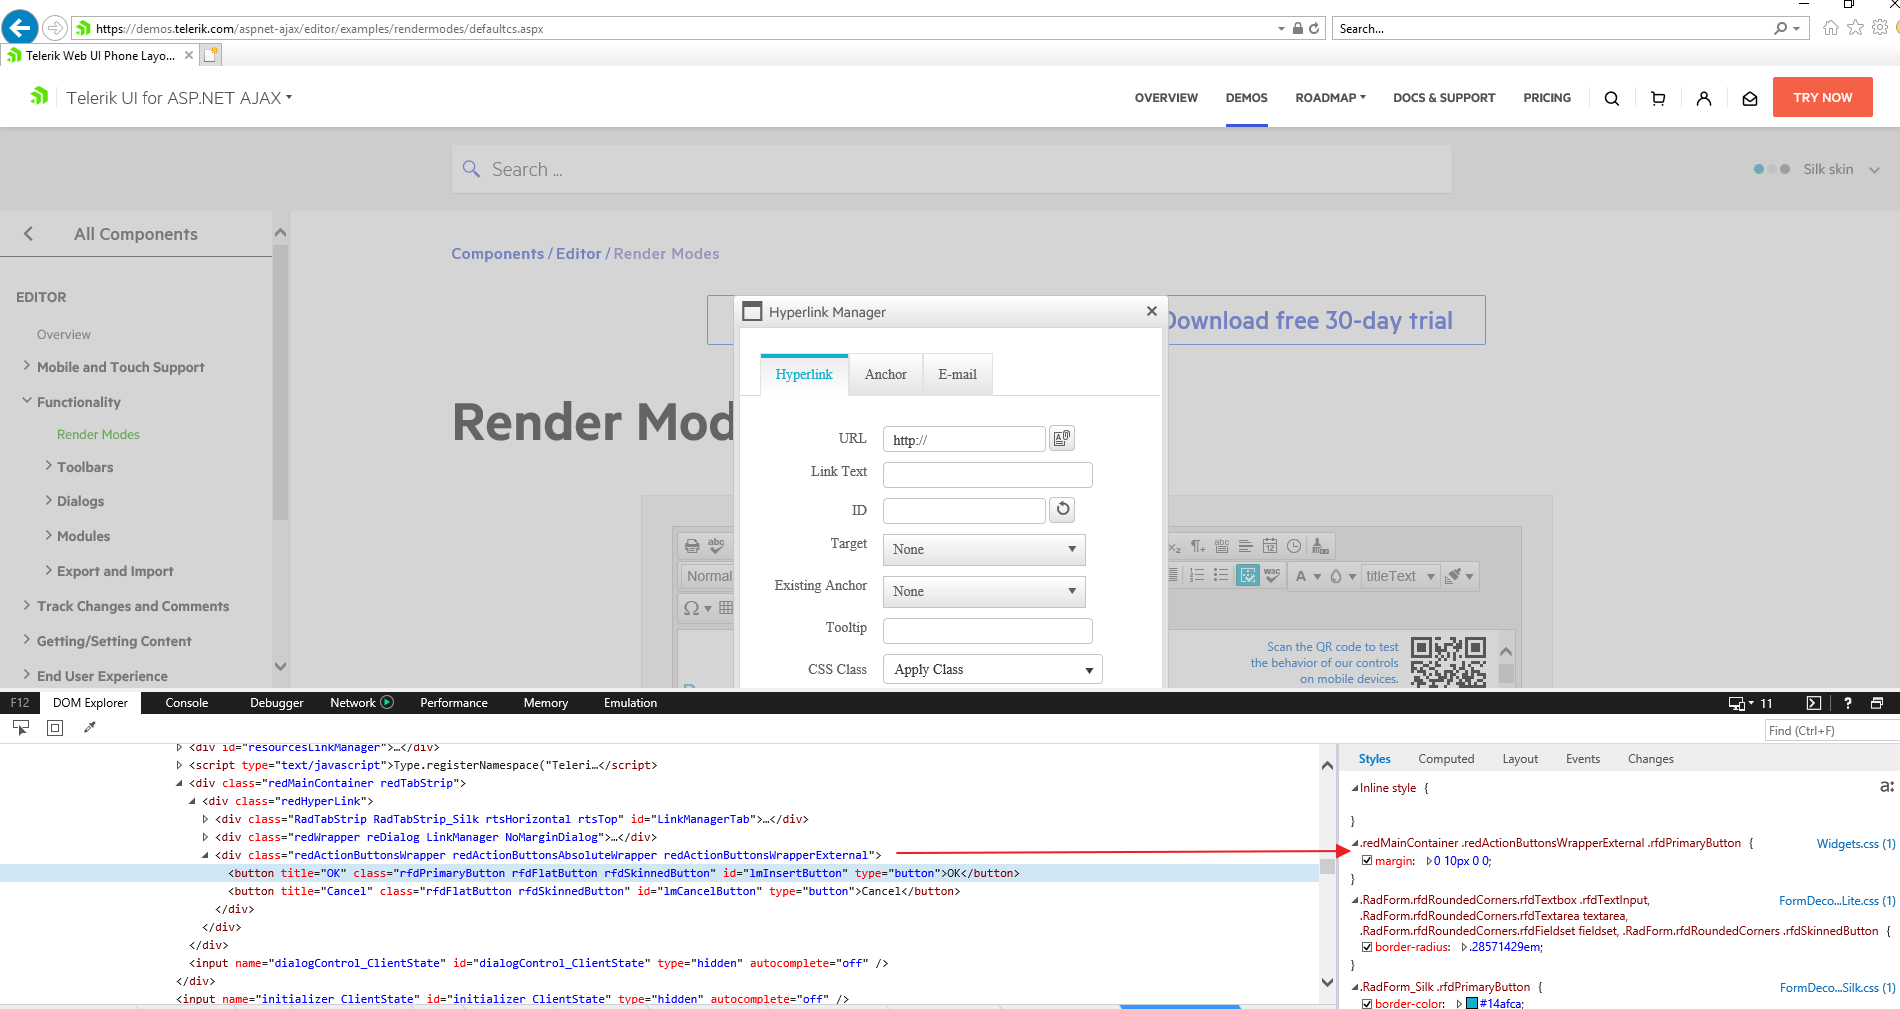Uncheck the border-color property checkbox
1900x1009 pixels.
[1367, 1003]
